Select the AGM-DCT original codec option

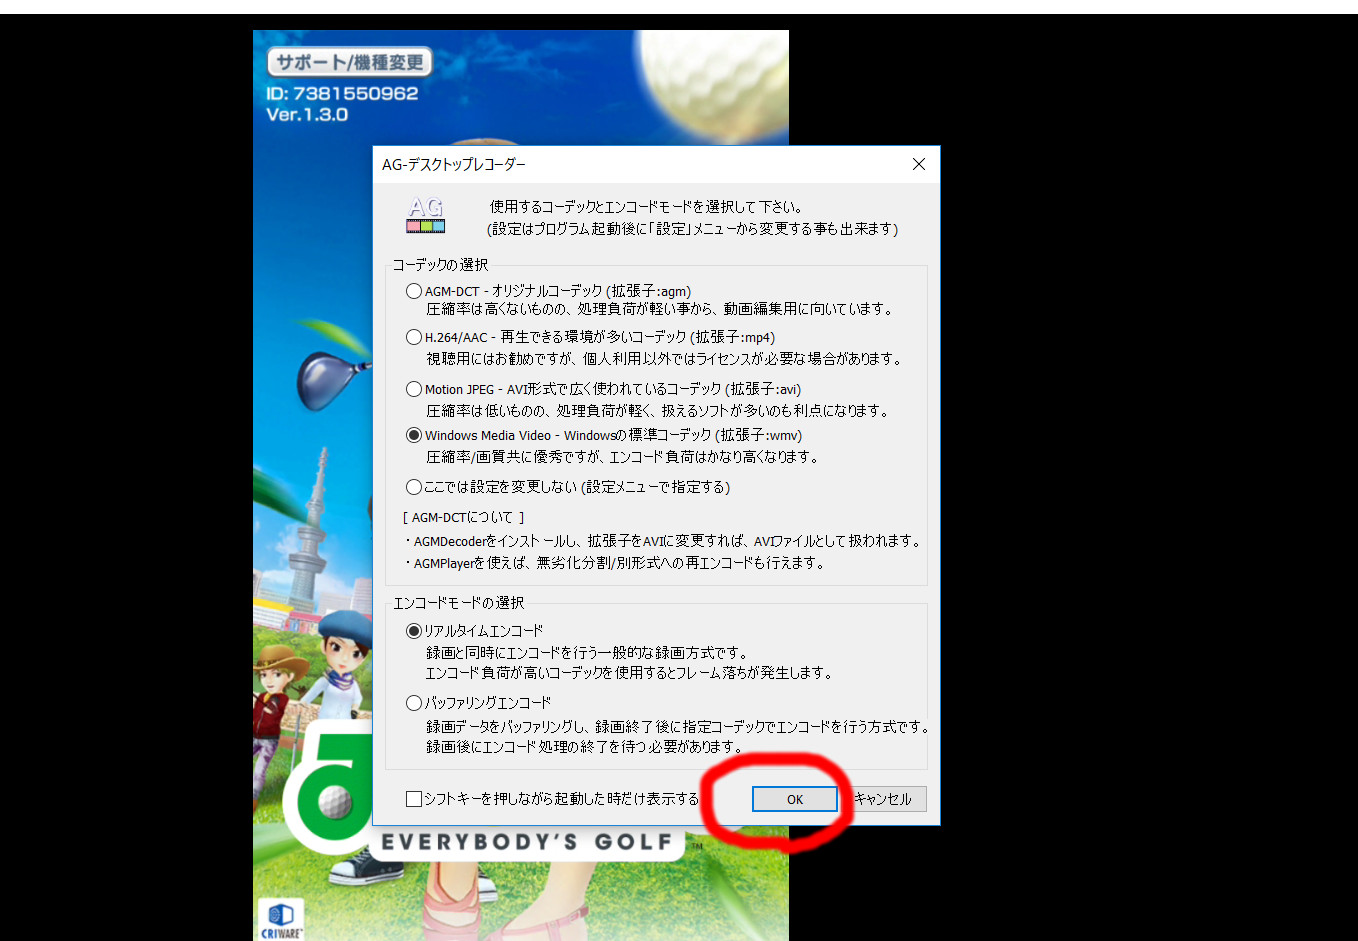click(x=414, y=291)
